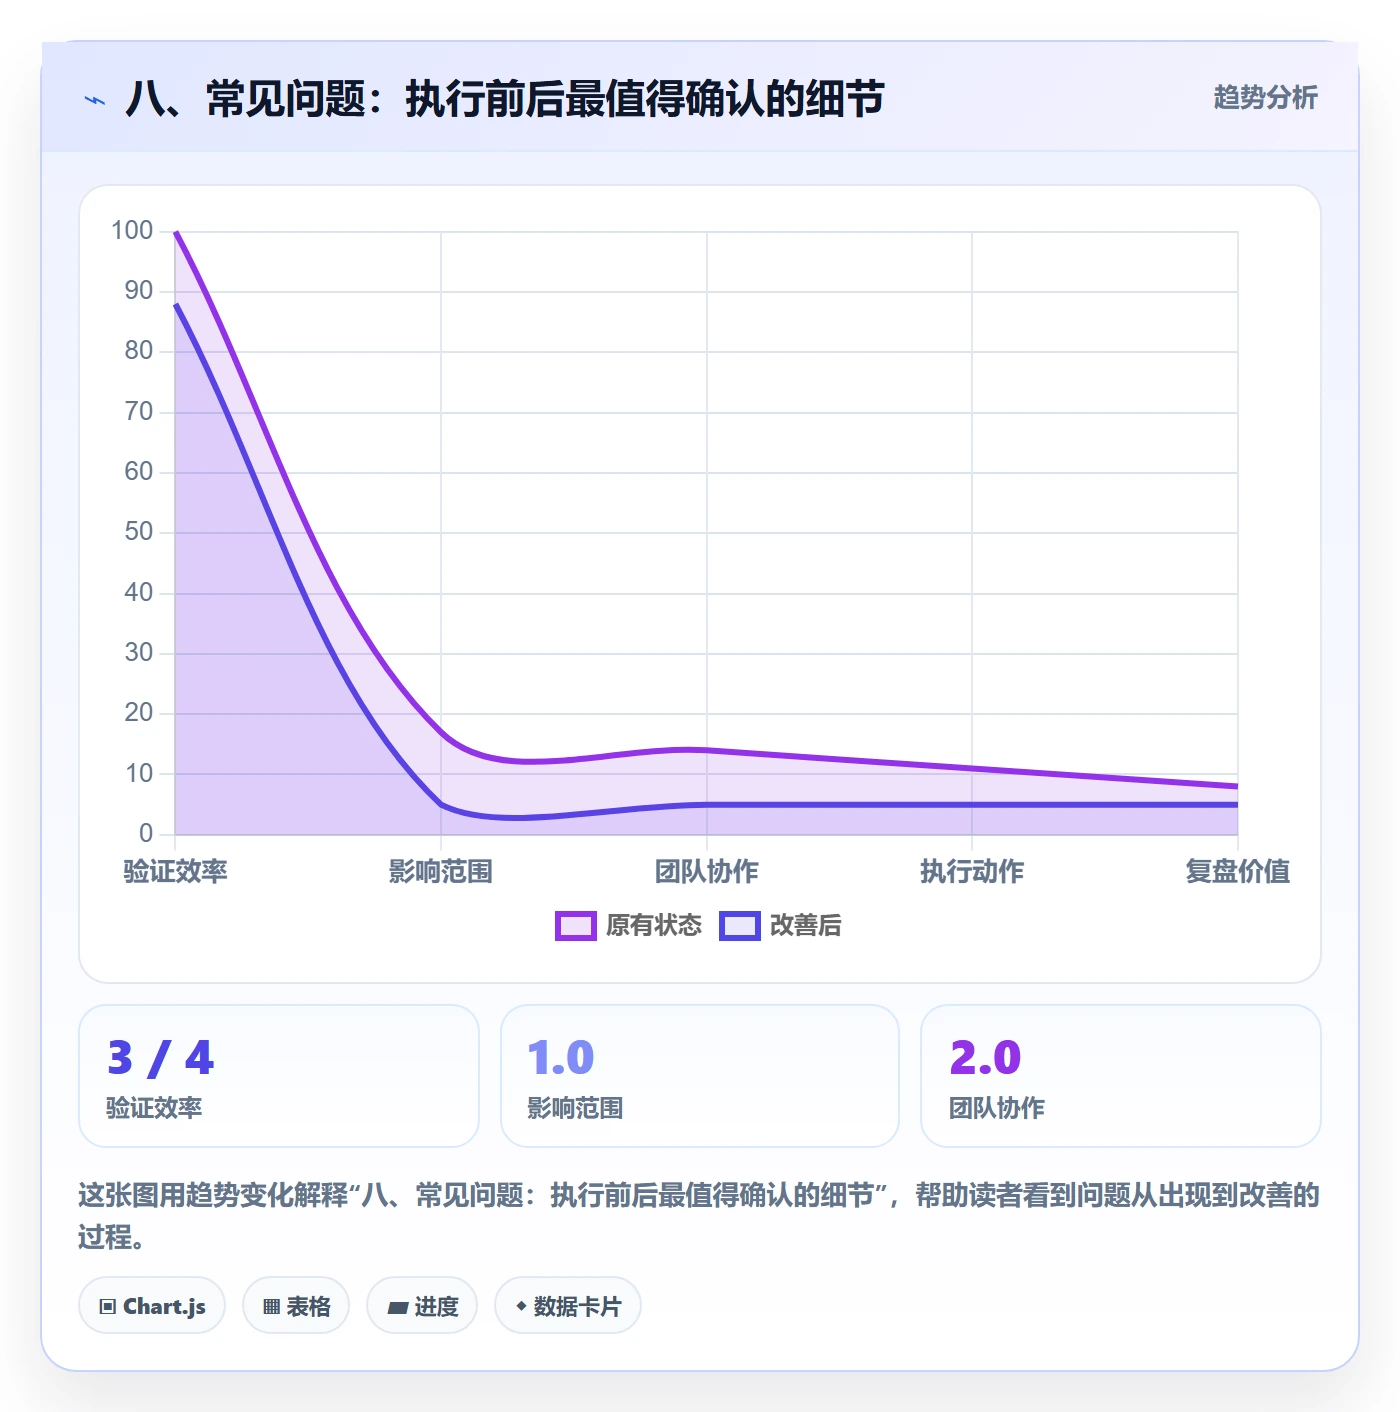The image size is (1400, 1412).
Task: Click the 影响范围 x-axis label
Action: coord(441,871)
